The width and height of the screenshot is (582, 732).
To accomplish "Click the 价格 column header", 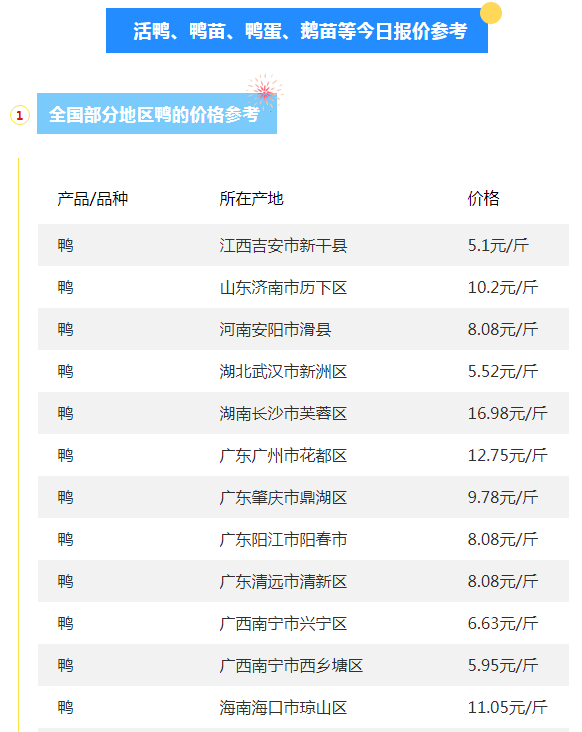I will pos(484,198).
